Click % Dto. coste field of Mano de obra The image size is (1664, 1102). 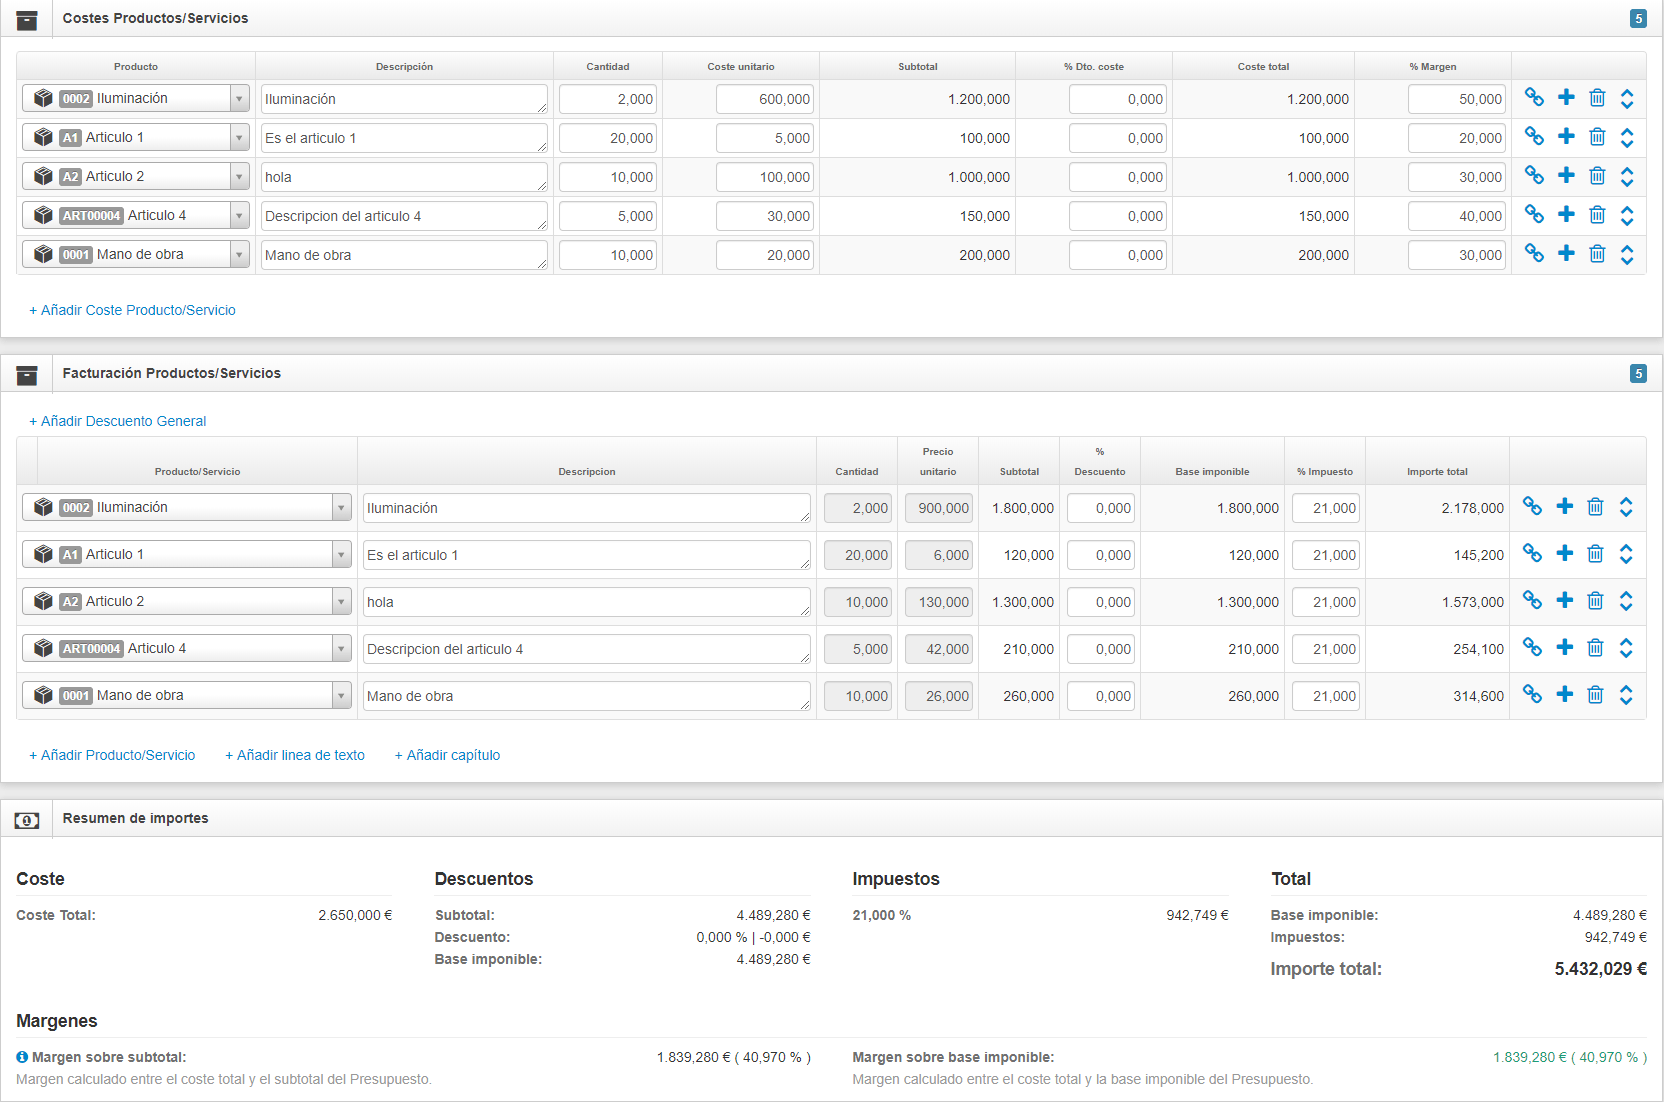click(x=1118, y=255)
